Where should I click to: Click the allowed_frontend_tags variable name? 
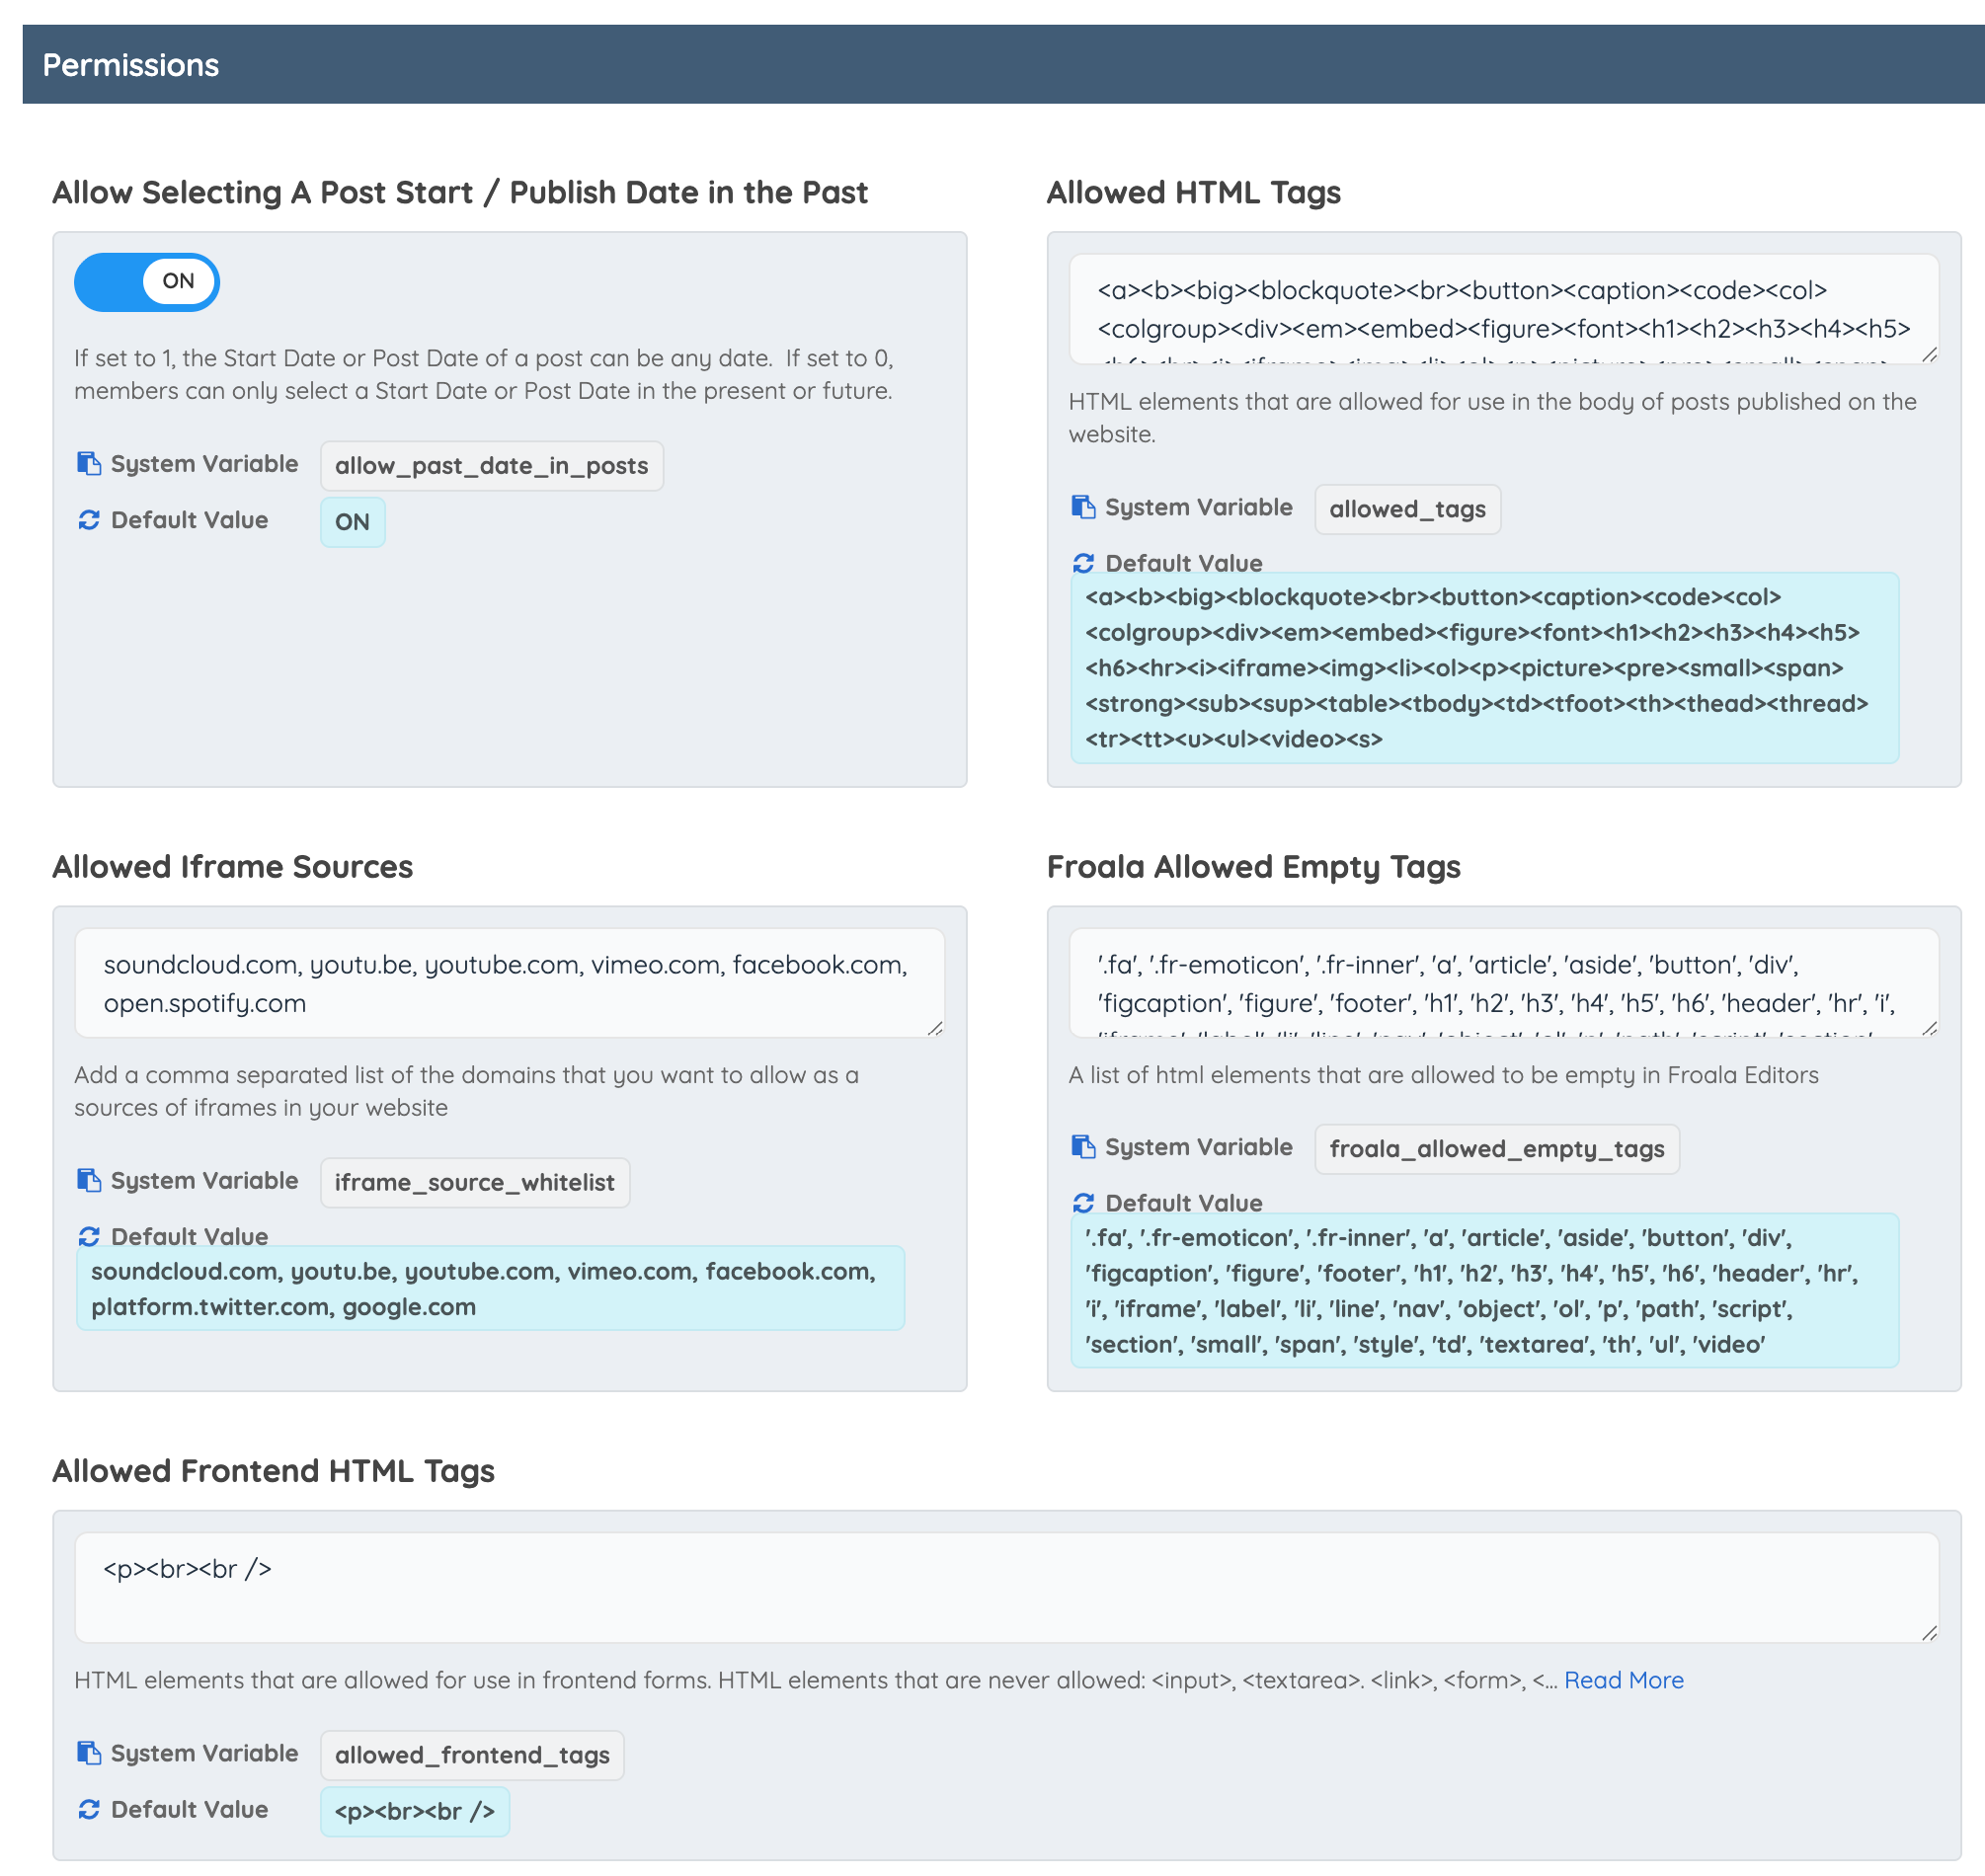pos(472,1755)
